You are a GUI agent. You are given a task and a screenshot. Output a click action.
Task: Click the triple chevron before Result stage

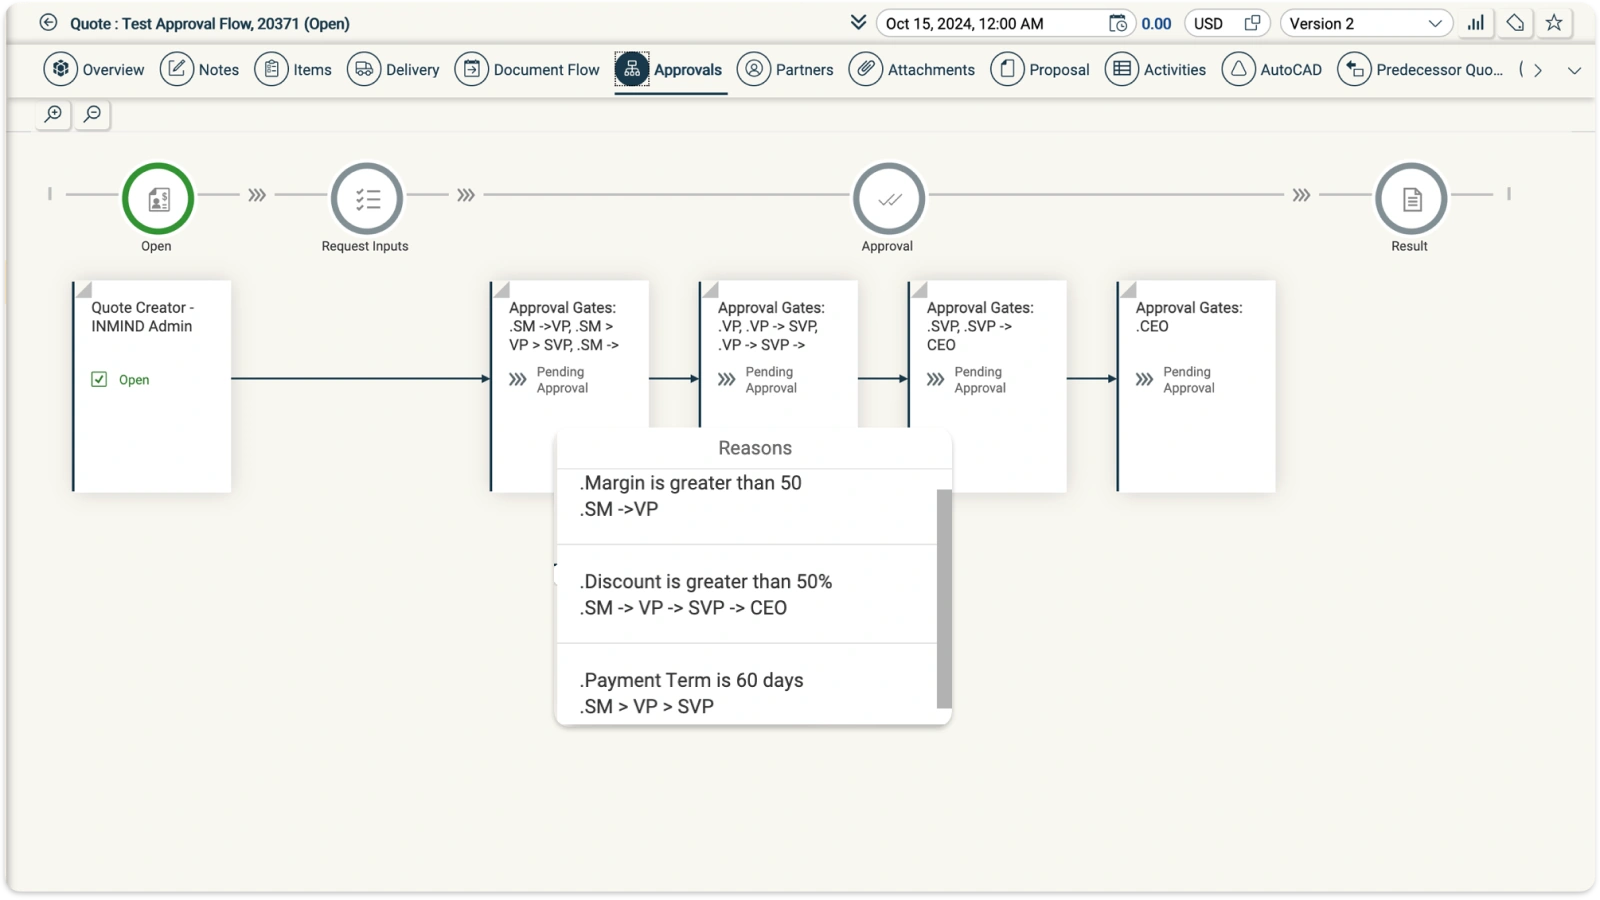[x=1301, y=195]
